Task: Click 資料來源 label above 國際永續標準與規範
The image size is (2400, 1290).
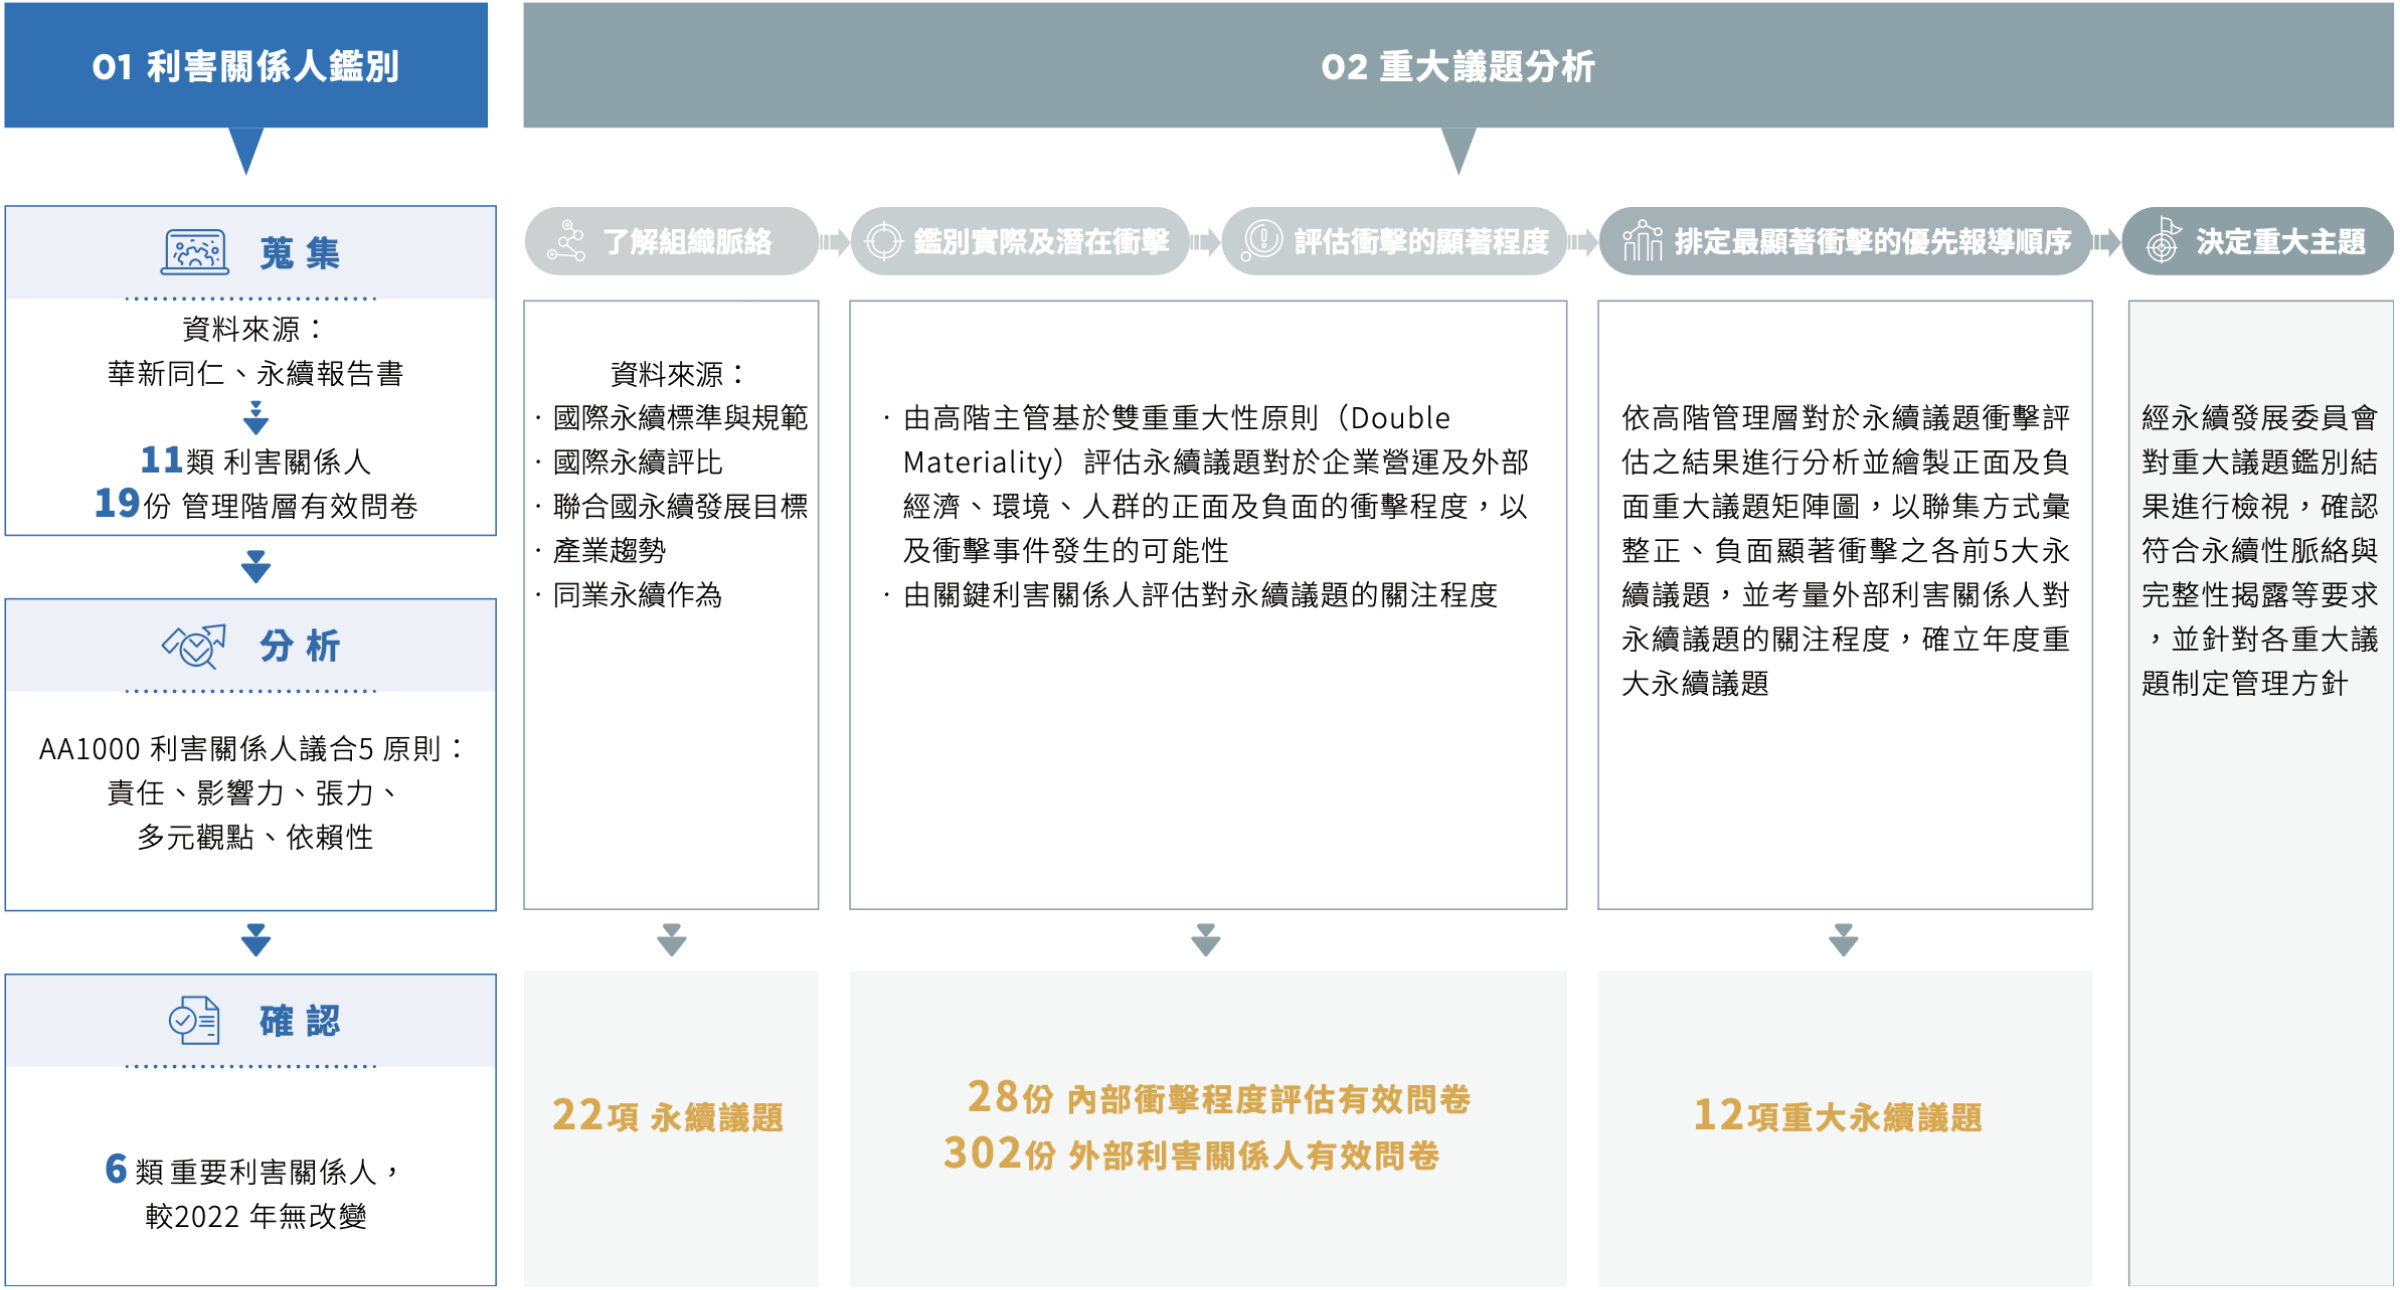Action: pyautogui.click(x=679, y=373)
